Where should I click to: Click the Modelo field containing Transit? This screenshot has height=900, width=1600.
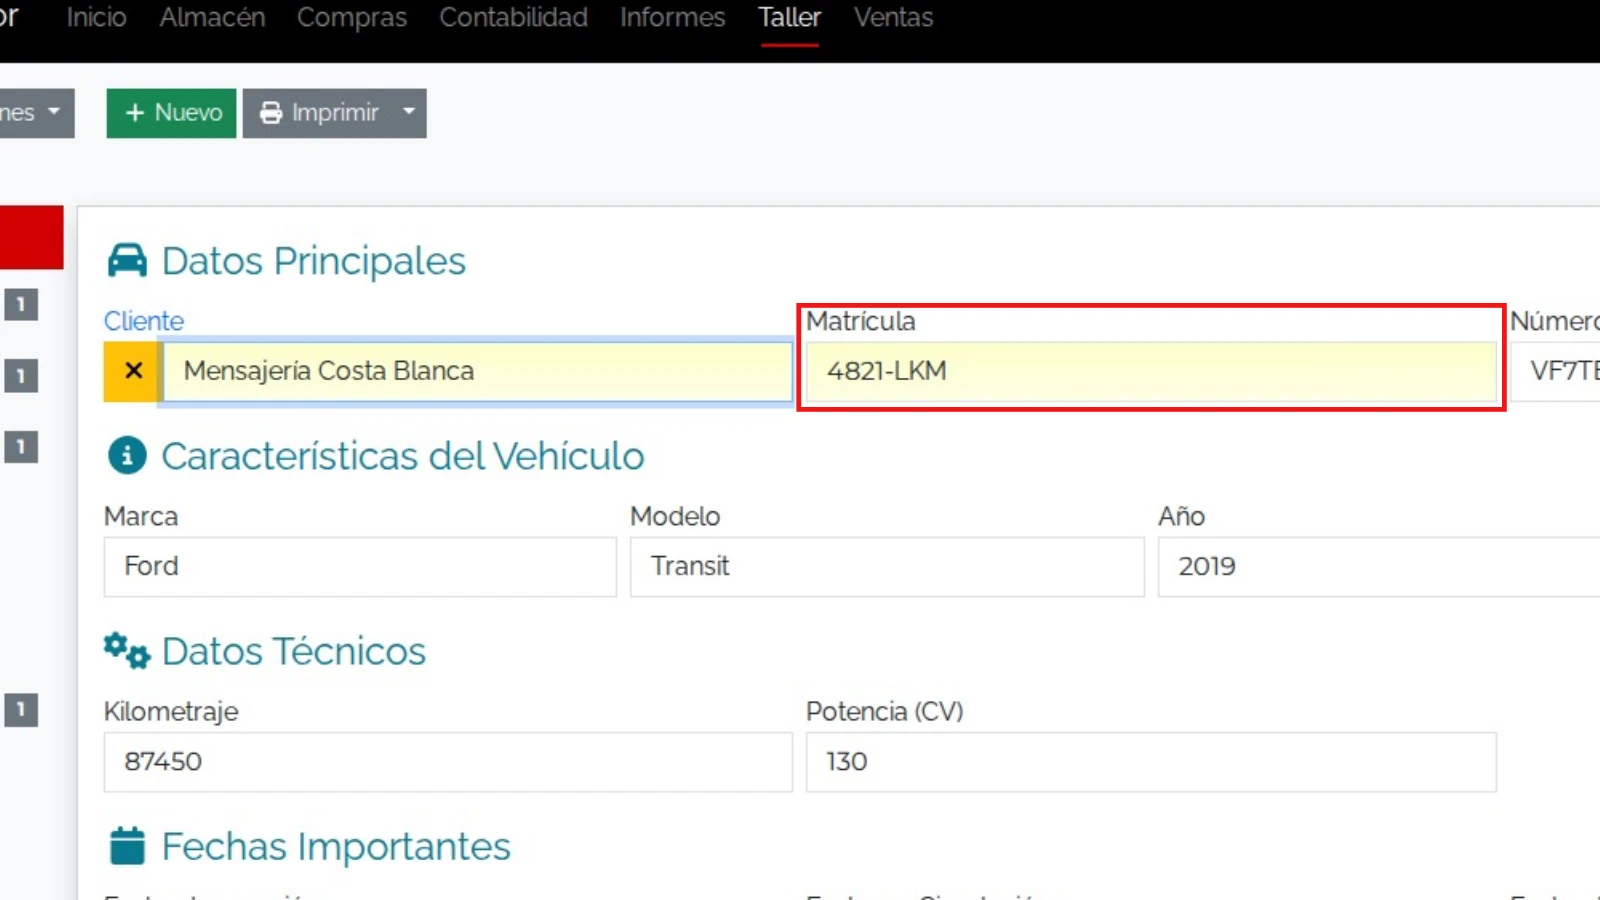[x=887, y=567]
